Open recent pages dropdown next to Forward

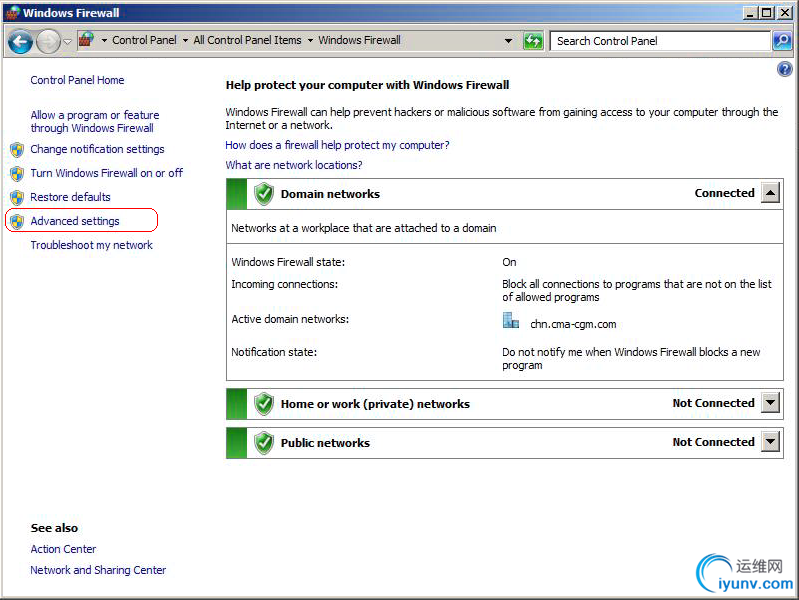[67, 42]
